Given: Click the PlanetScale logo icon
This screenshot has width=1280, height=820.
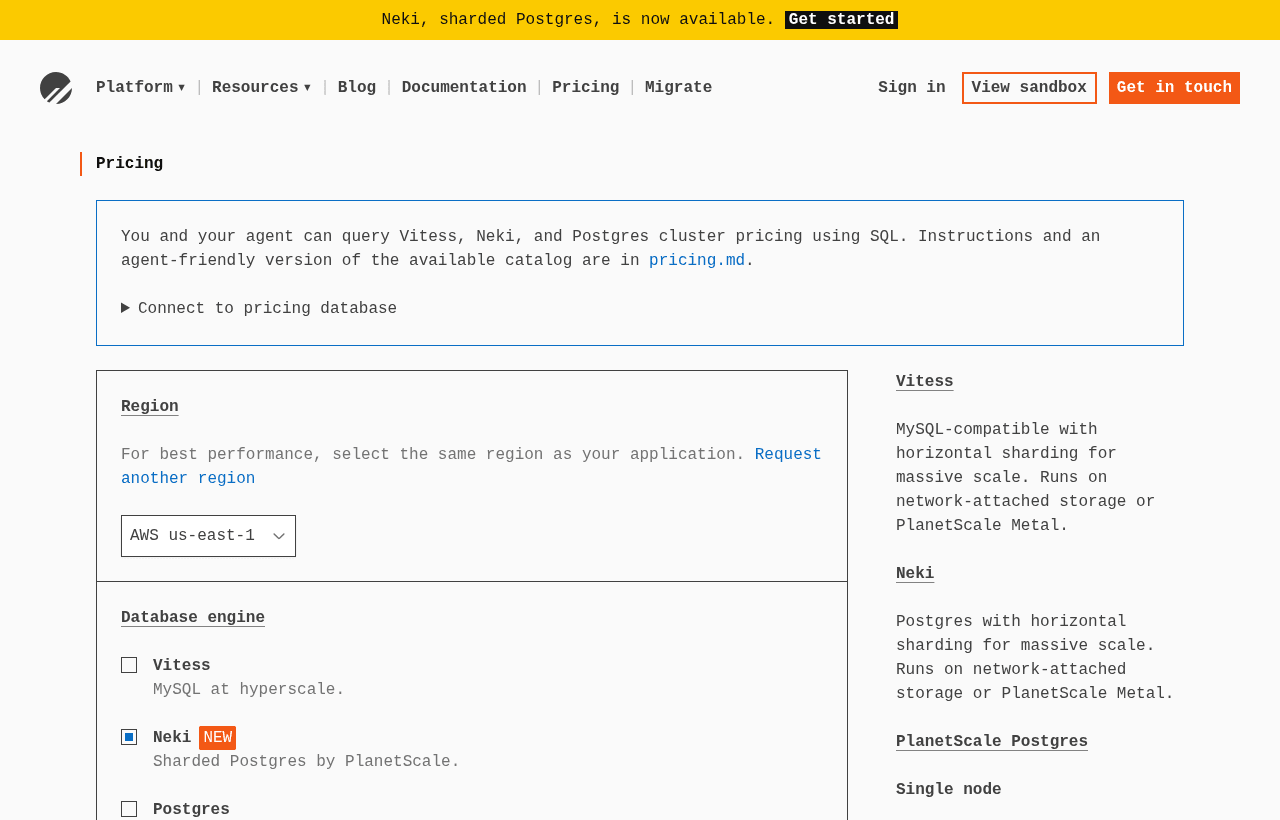Looking at the screenshot, I should click(x=56, y=88).
